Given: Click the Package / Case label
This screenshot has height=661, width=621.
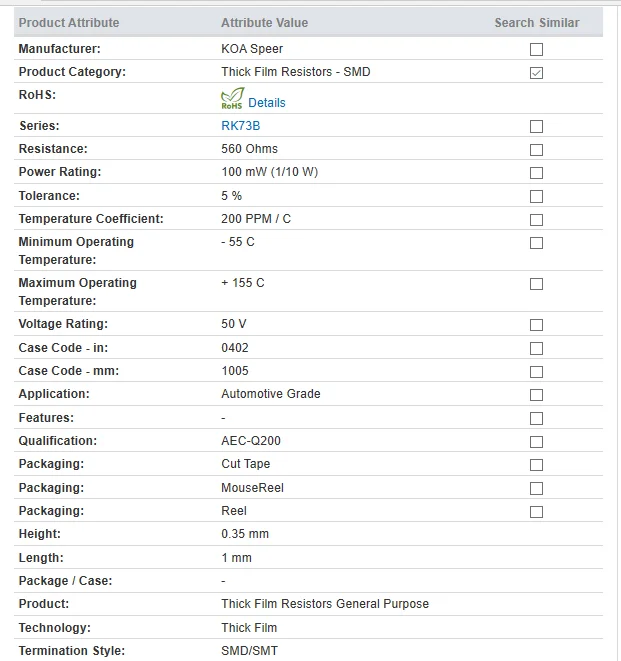Looking at the screenshot, I should (x=65, y=580).
